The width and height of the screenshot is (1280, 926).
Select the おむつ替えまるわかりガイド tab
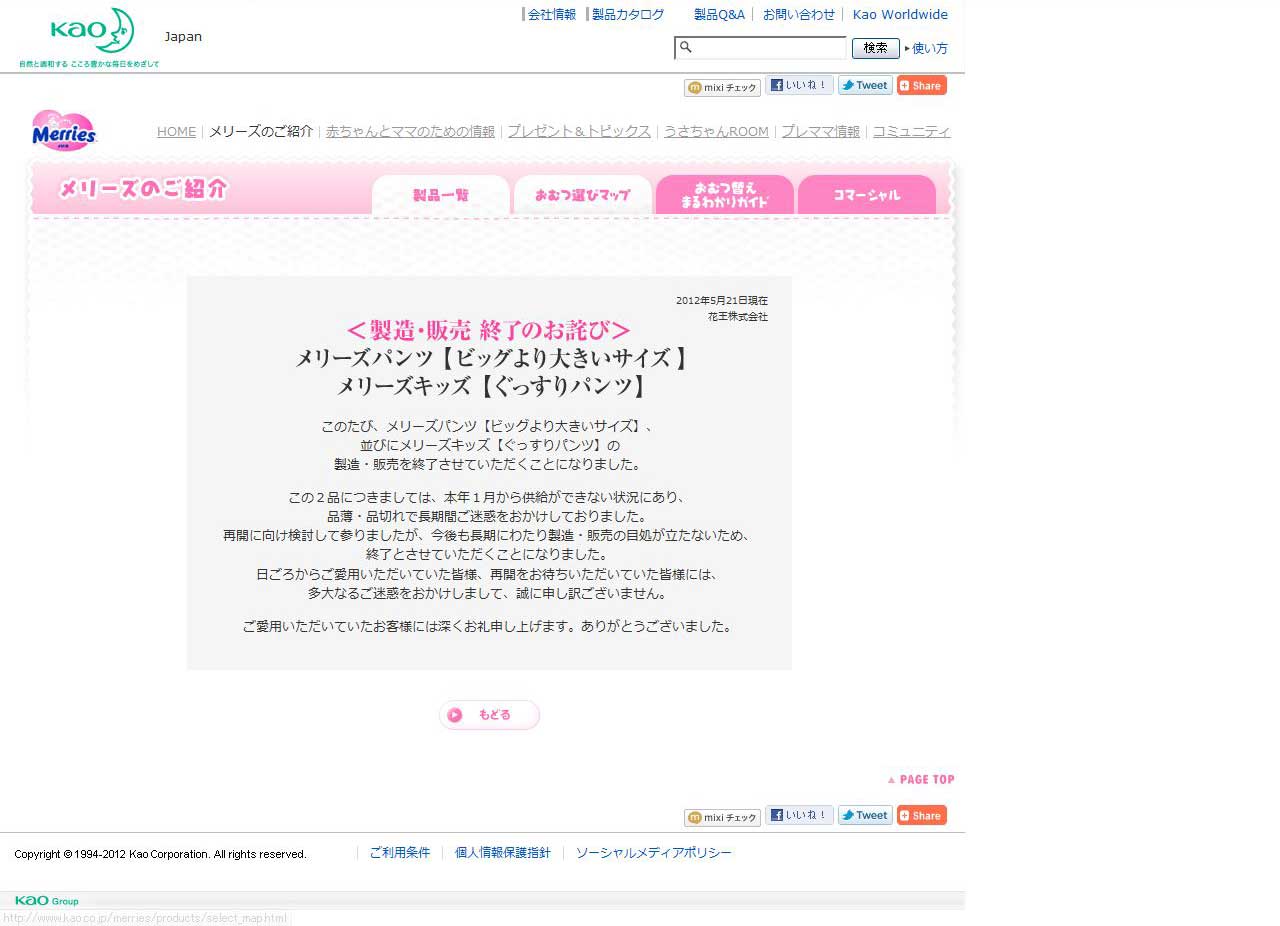[724, 196]
